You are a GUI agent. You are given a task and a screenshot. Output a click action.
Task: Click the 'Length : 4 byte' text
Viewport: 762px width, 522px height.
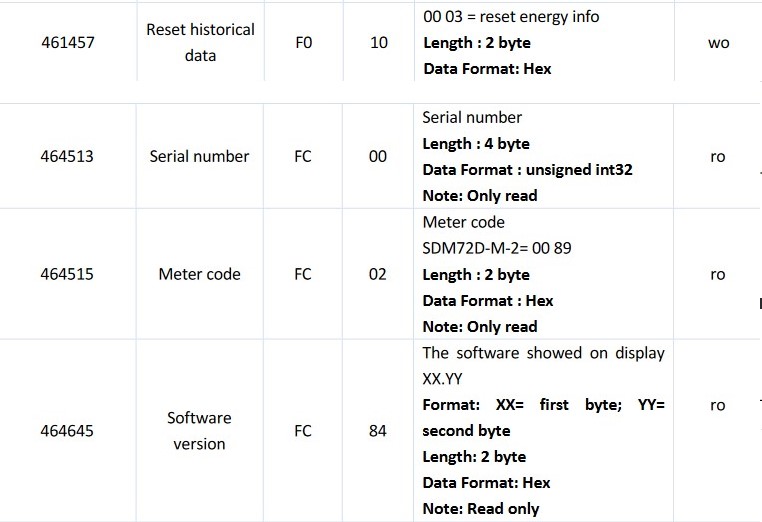pyautogui.click(x=476, y=144)
